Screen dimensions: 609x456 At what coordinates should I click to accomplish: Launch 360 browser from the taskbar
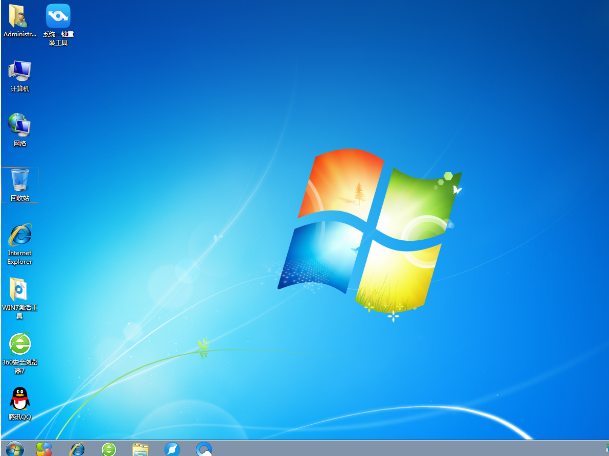pyautogui.click(x=109, y=449)
